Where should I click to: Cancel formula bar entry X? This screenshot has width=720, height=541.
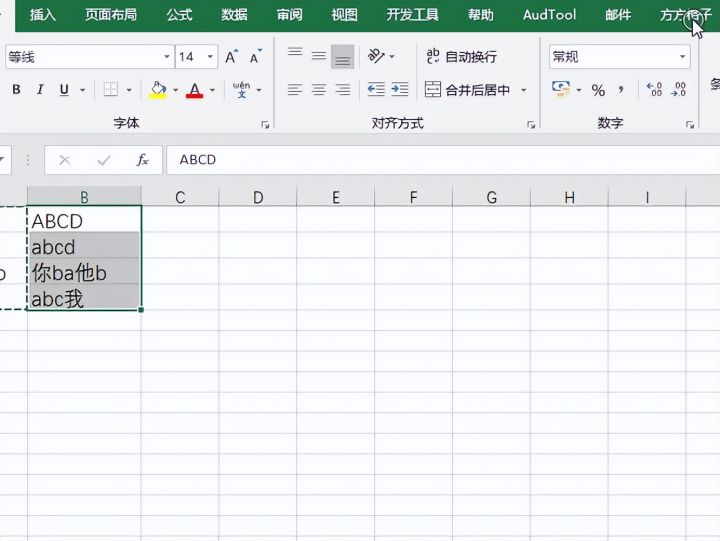pos(65,160)
